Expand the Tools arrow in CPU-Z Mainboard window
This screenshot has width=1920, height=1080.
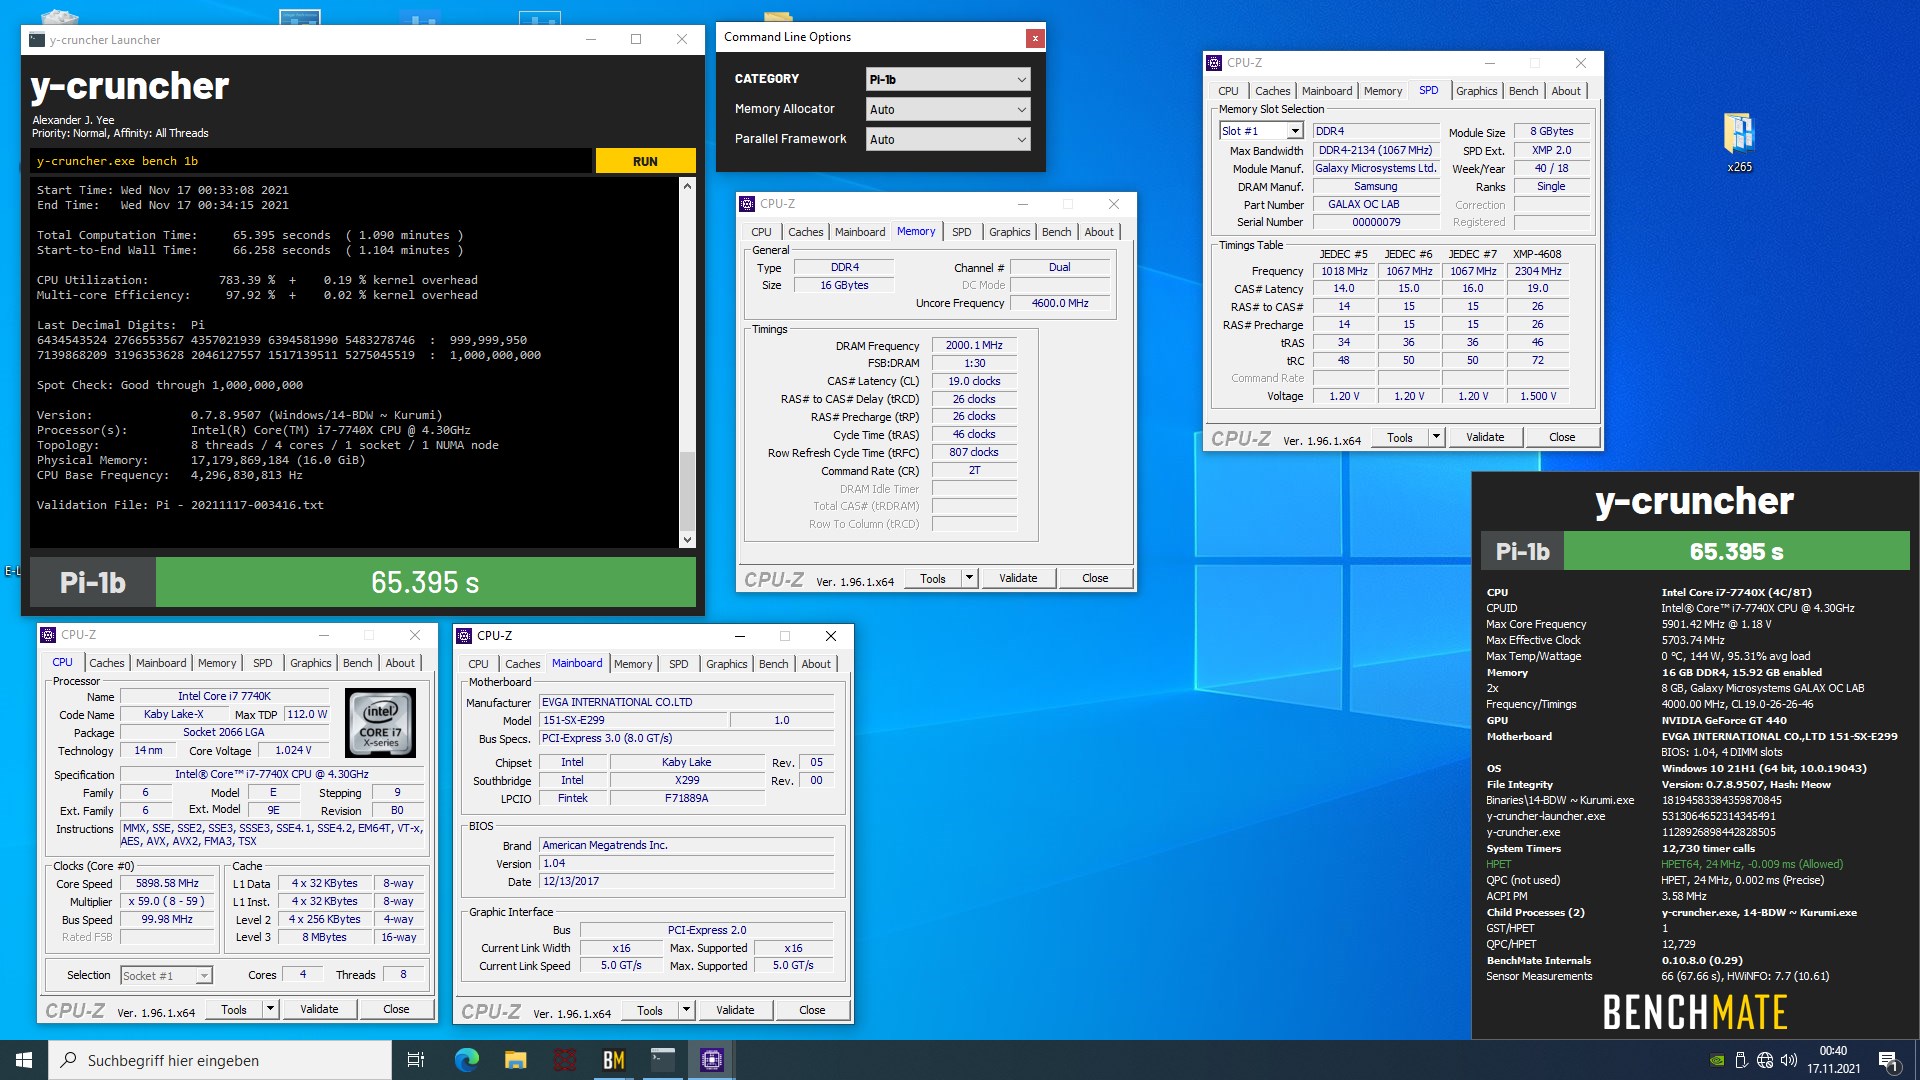coord(686,1010)
